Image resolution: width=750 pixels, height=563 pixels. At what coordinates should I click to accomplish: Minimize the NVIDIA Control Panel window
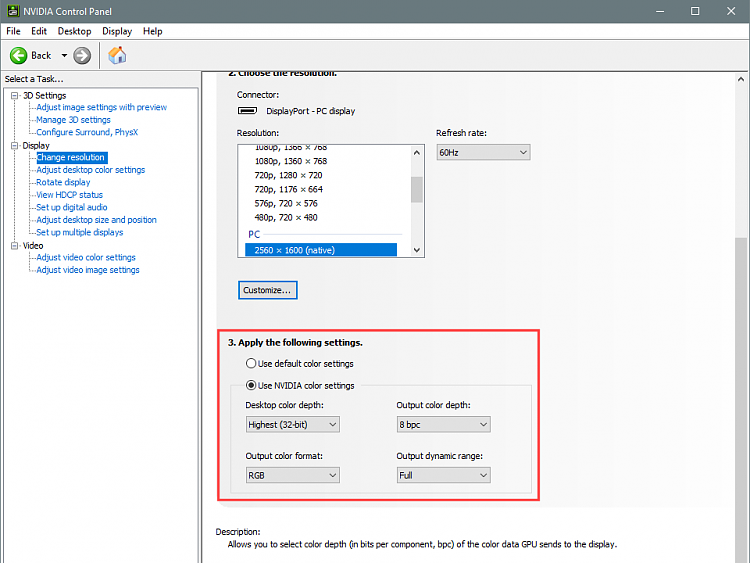(660, 11)
